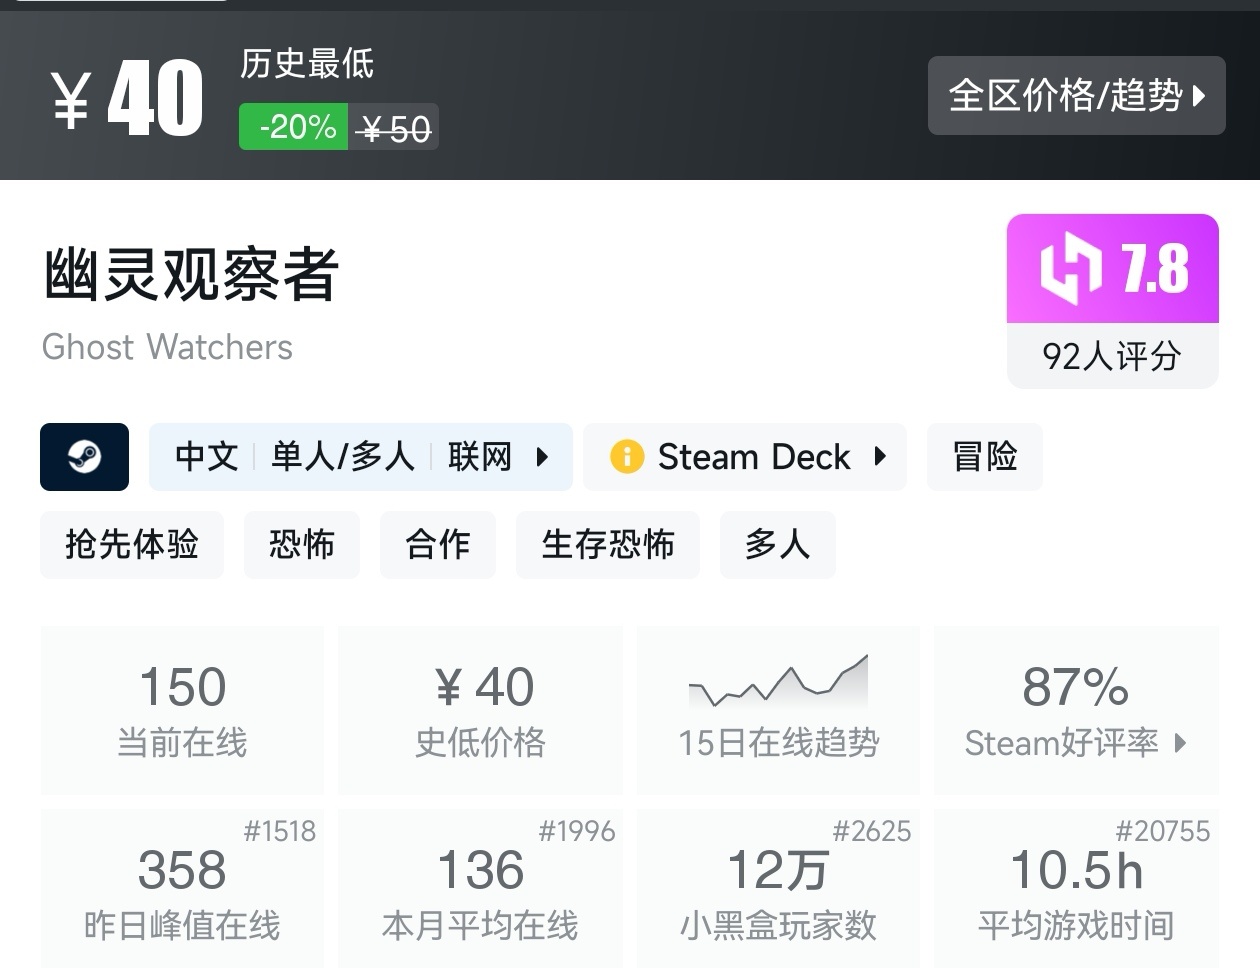Open the 15日在线趋势 sparkline chart
Image resolution: width=1260 pixels, height=968 pixels.
pos(778,684)
